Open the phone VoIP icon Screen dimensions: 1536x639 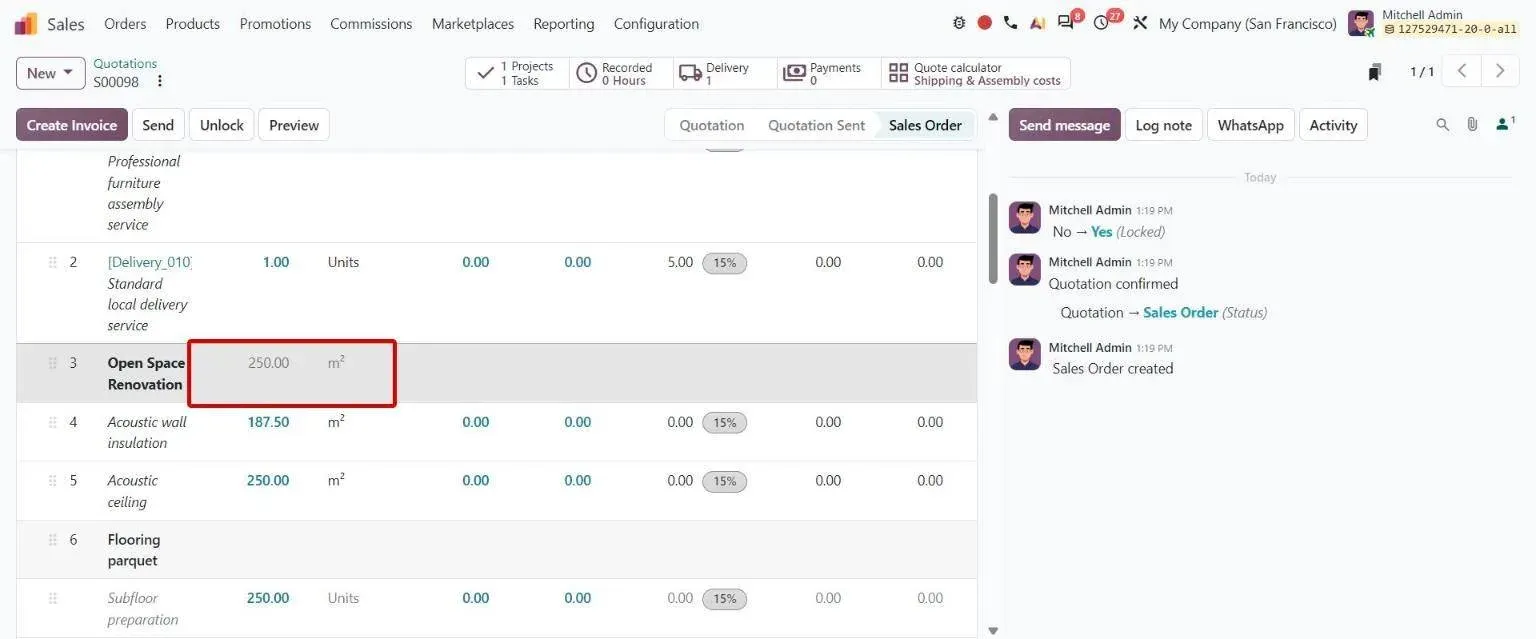(1010, 23)
